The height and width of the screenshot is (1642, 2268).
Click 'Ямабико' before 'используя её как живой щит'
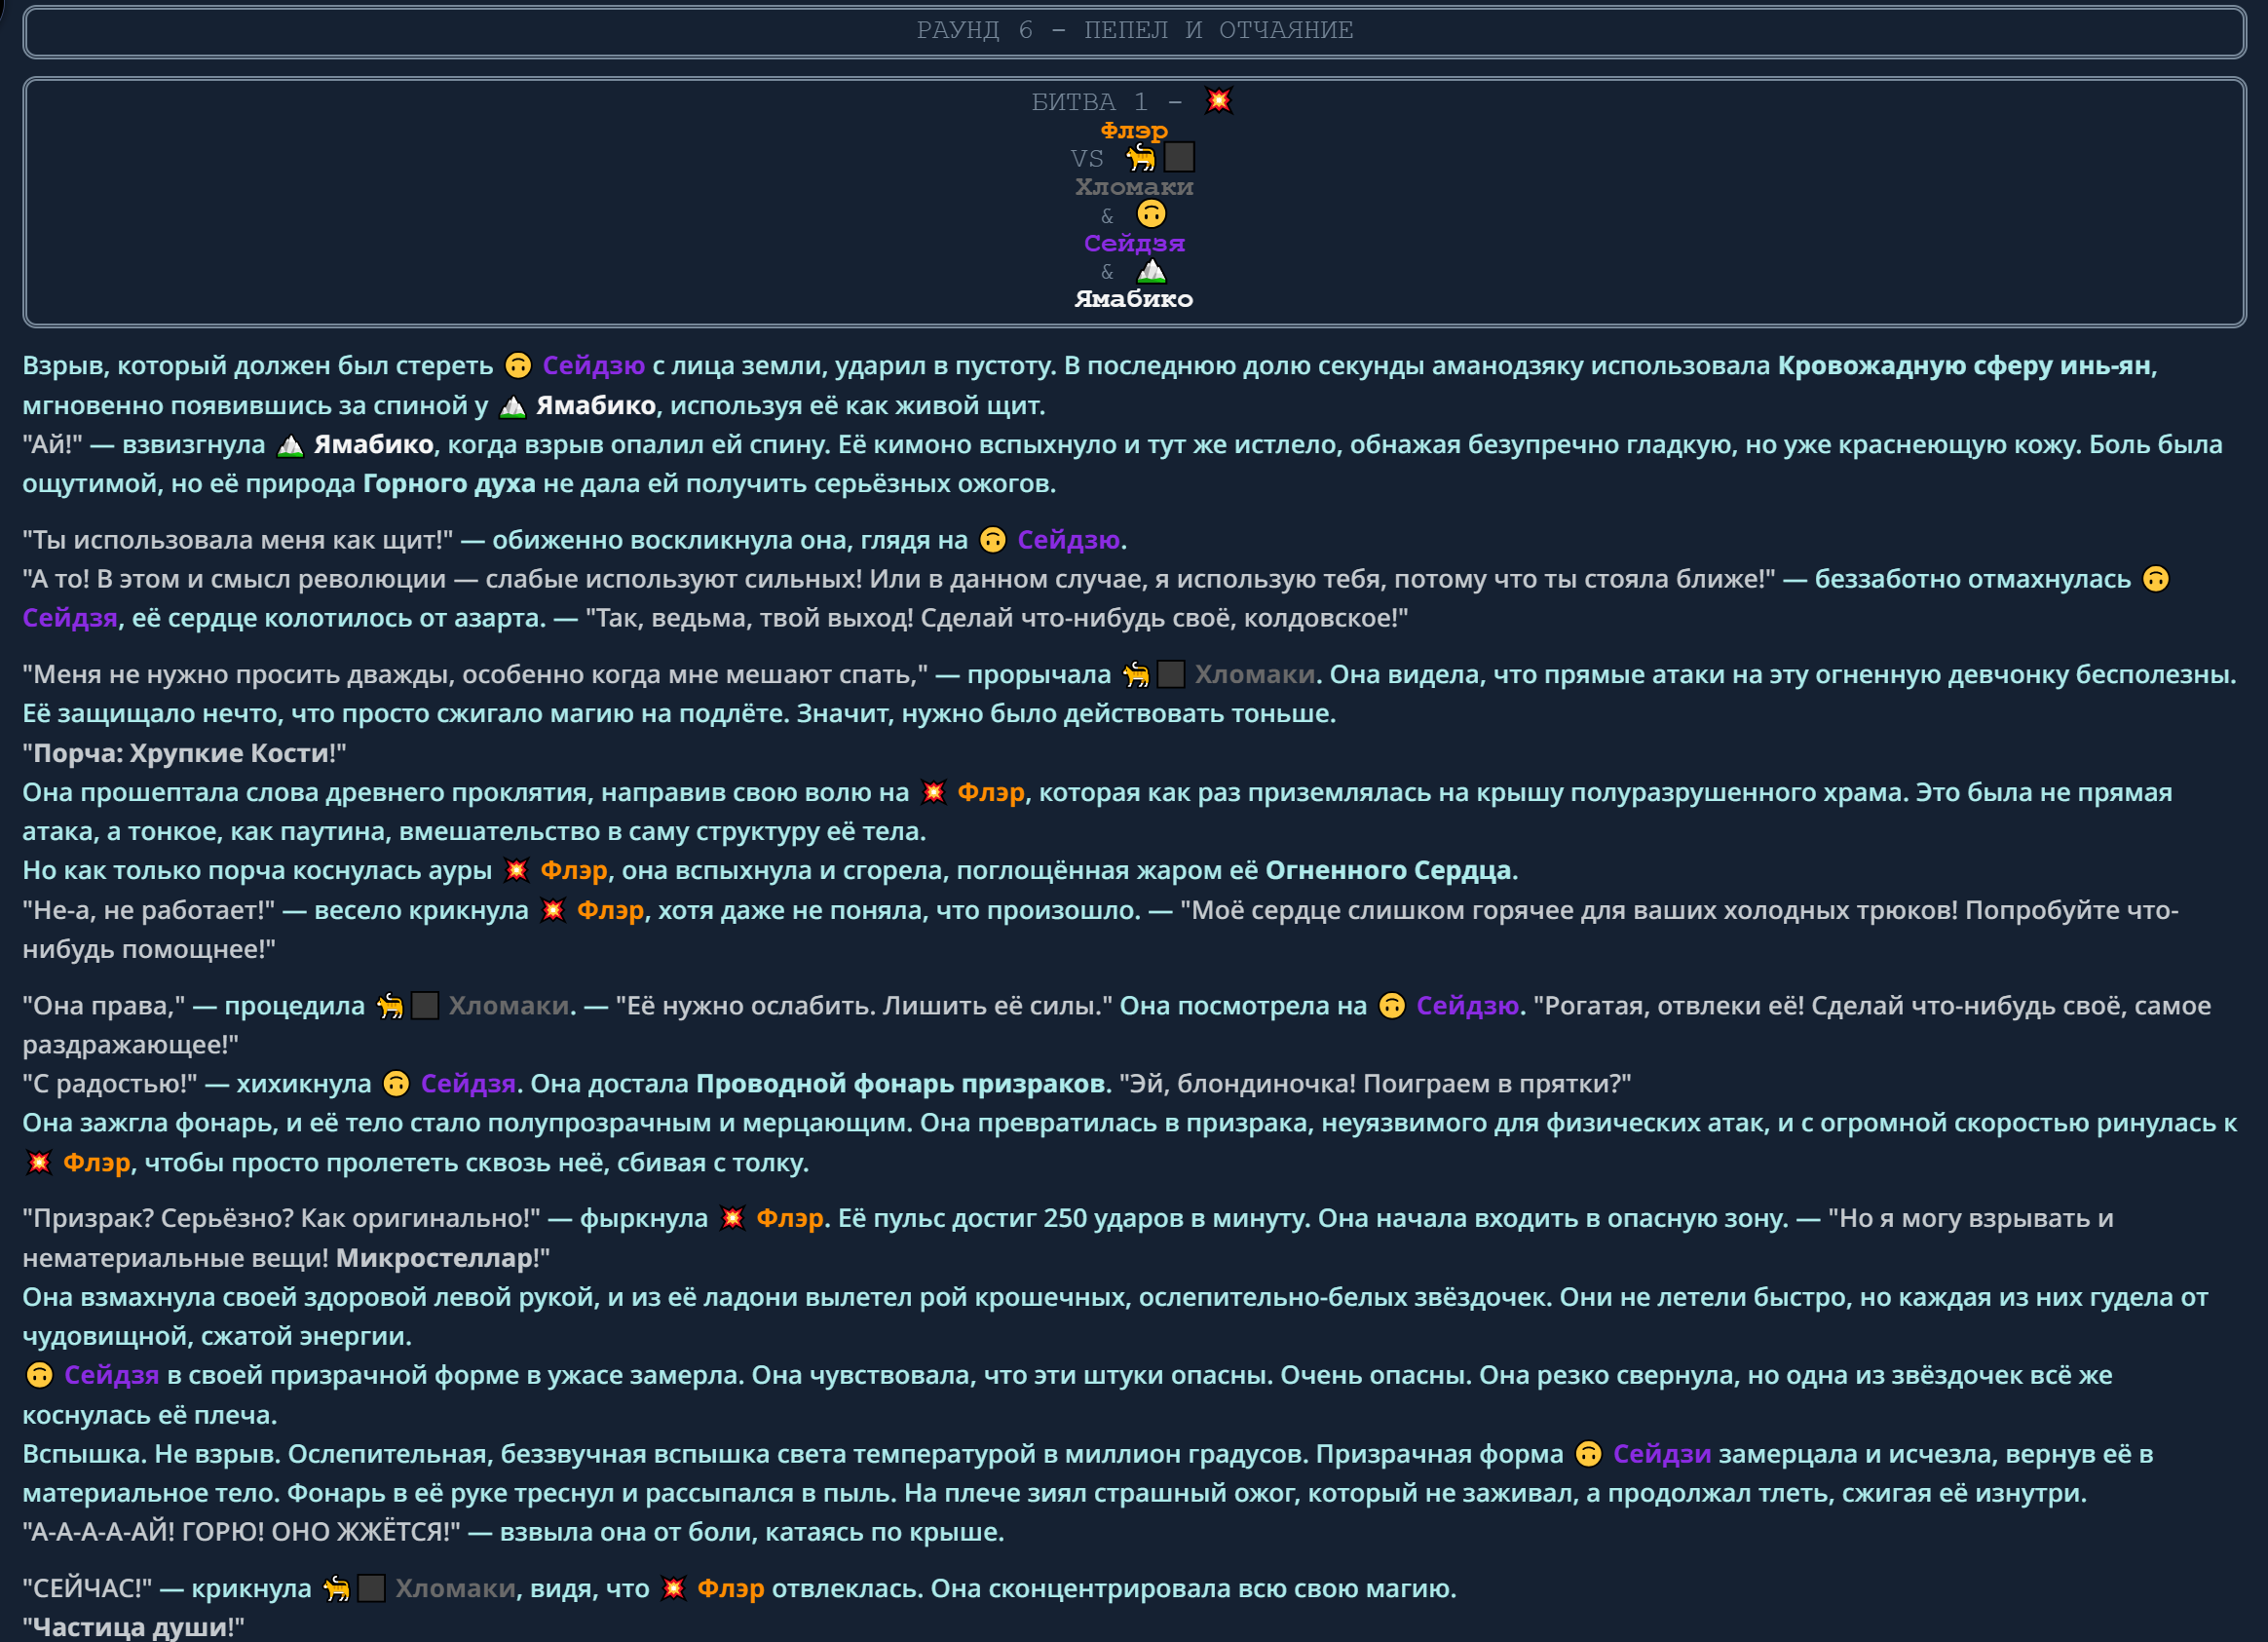click(596, 406)
